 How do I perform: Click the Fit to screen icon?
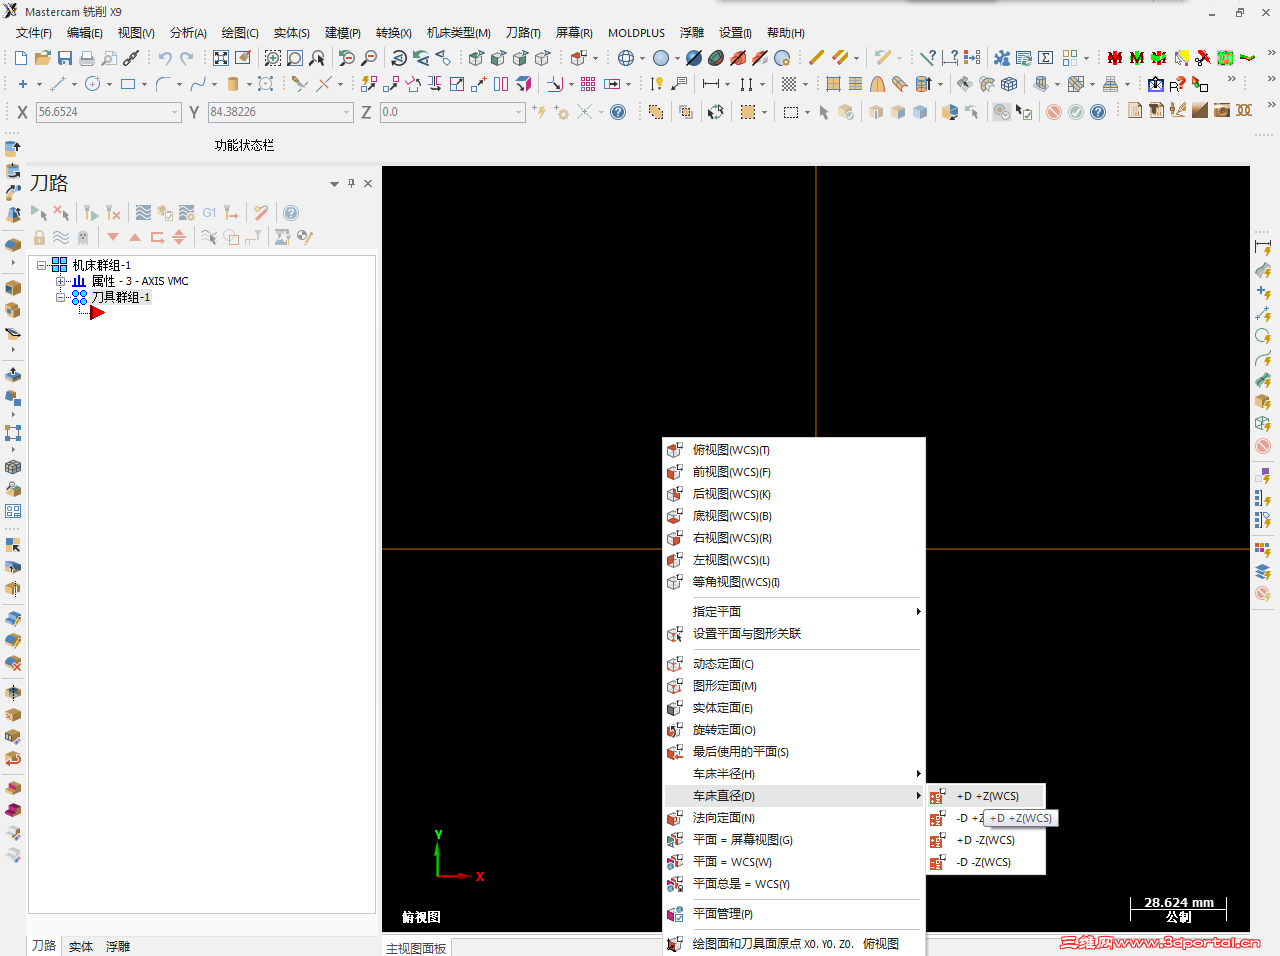coord(221,58)
